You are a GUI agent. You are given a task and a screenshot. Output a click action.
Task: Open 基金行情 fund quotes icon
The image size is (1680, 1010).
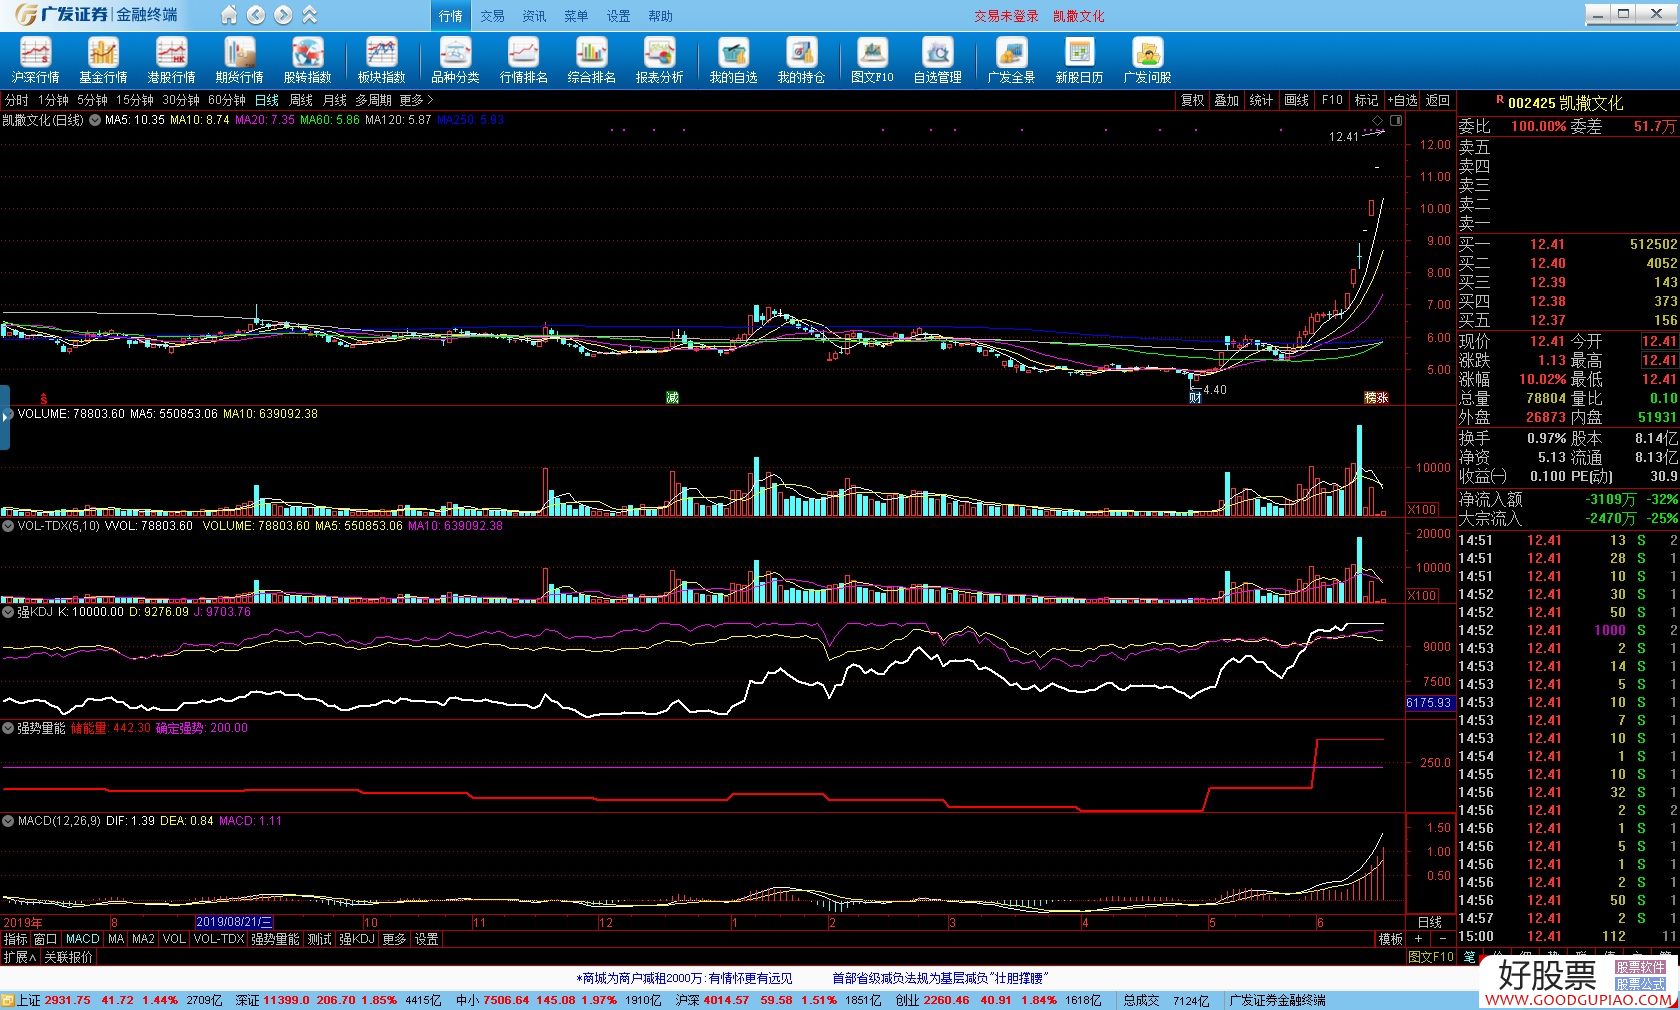(103, 60)
